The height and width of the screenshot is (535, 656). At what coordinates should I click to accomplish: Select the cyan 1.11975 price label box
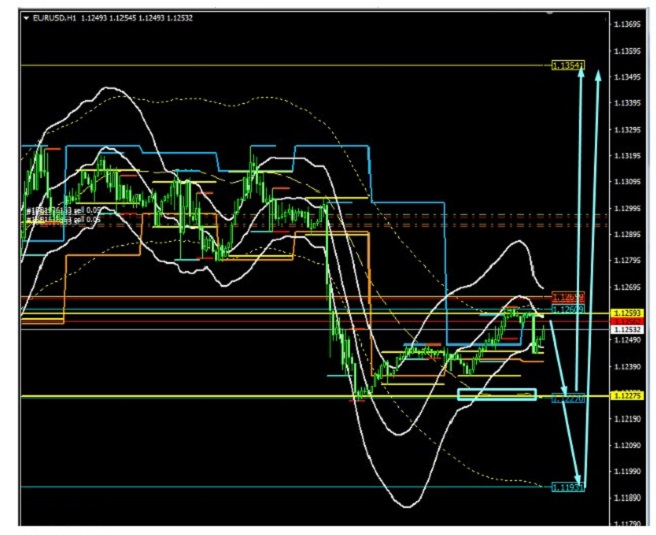tap(567, 487)
